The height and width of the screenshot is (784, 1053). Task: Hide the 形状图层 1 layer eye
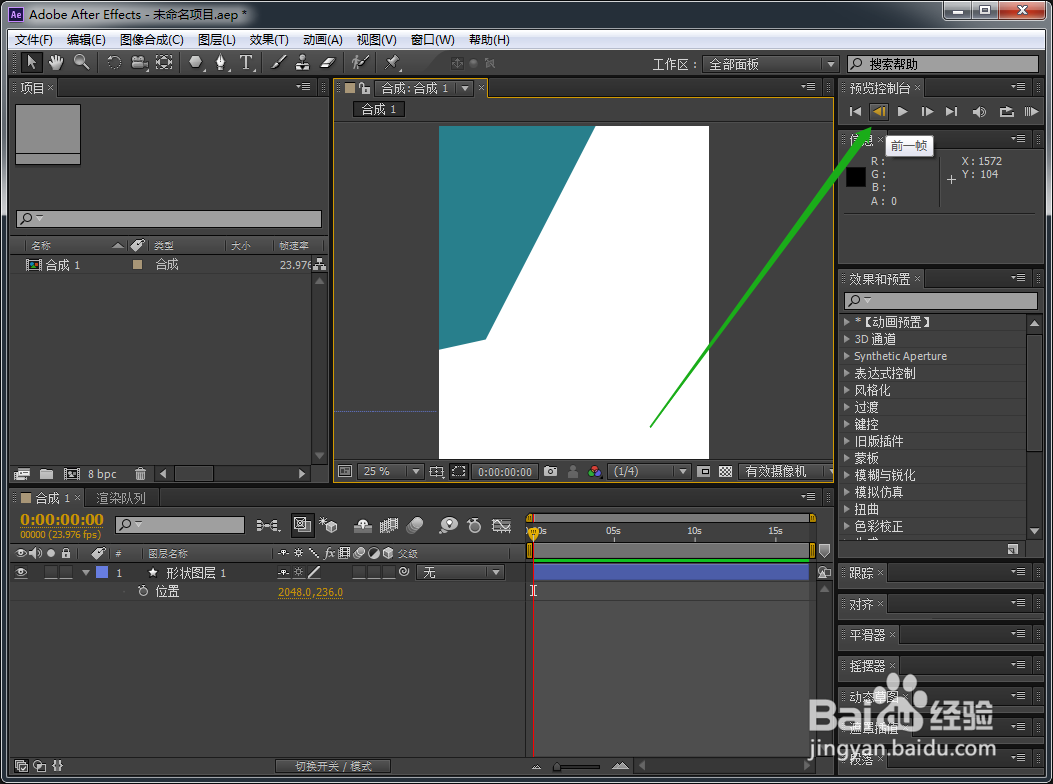tap(21, 572)
